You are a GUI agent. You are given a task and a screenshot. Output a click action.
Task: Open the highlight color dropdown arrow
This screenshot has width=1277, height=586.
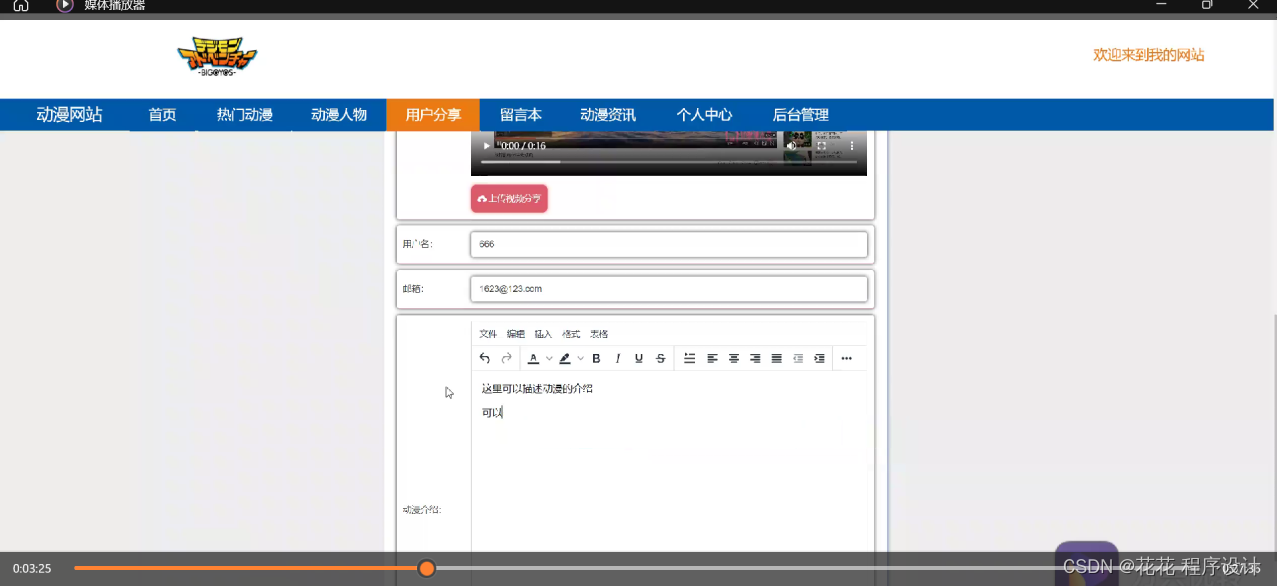pyautogui.click(x=581, y=358)
